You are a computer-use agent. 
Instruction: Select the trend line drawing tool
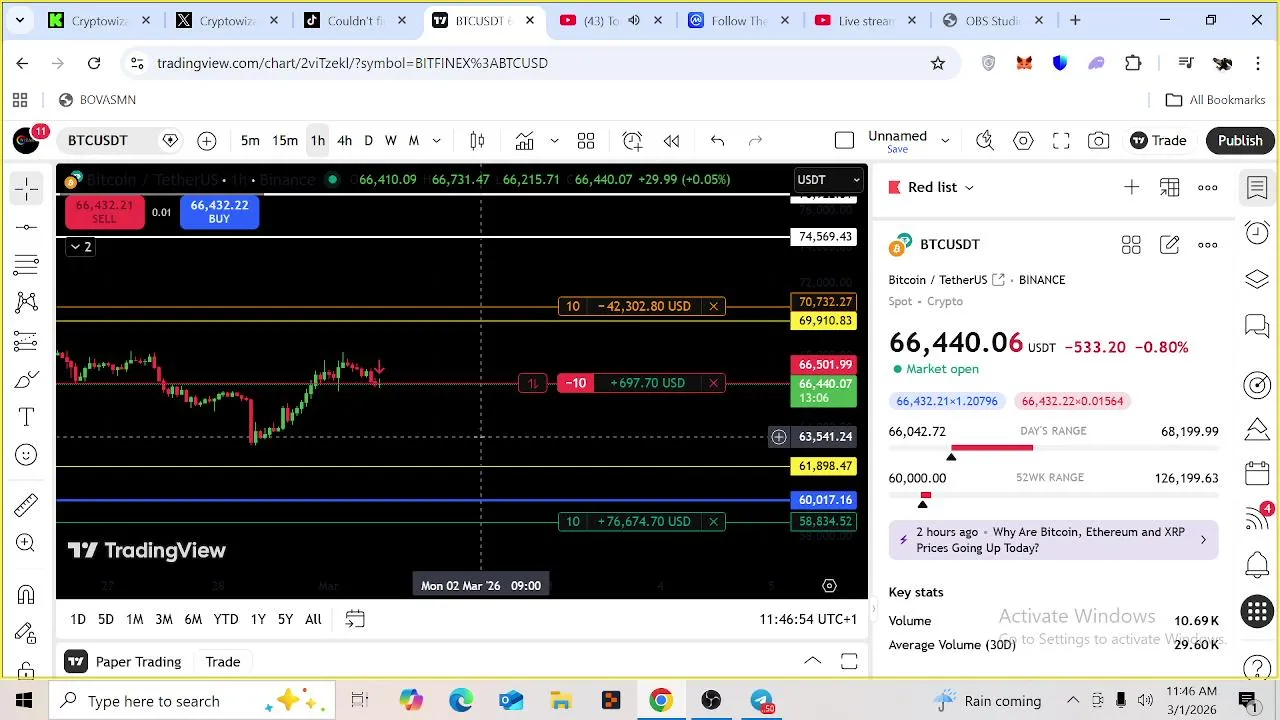pos(27,227)
